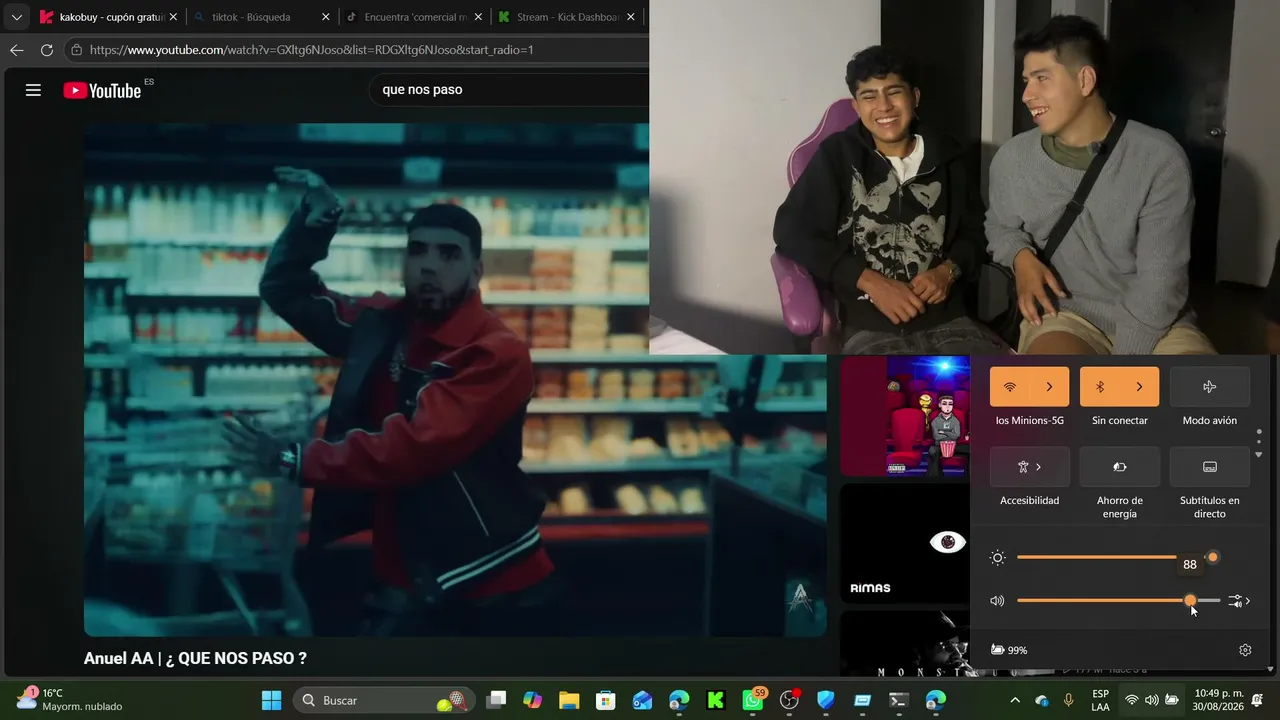Screen dimensions: 1280x720
Task: Enable Subtítulos en directo
Action: (x=1210, y=467)
